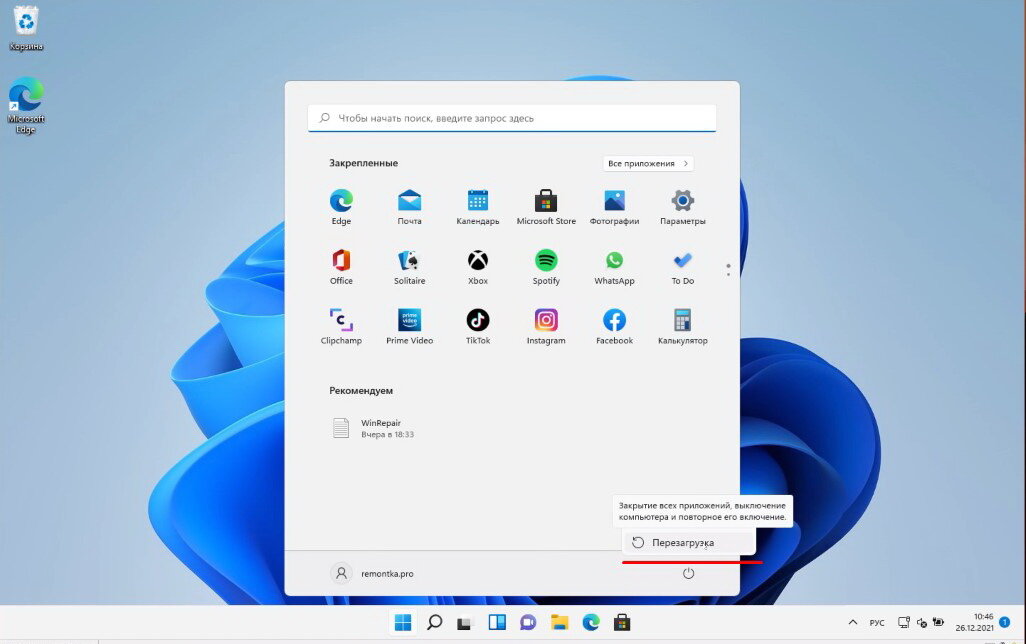Image resolution: width=1026 pixels, height=644 pixels.
Task: Launch TikTok from pinned apps
Action: point(478,326)
